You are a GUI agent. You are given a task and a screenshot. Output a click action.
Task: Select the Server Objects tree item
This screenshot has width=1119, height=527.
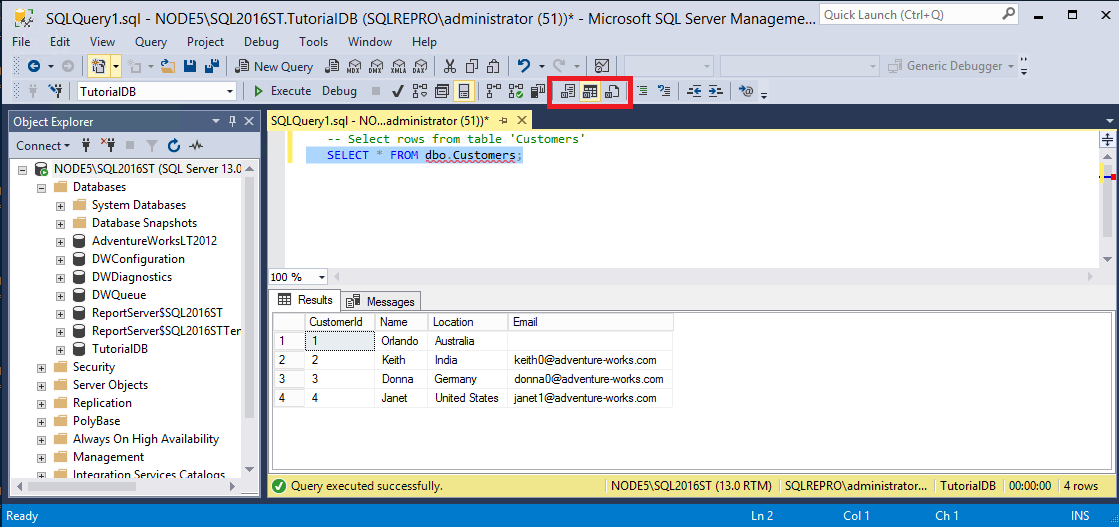(x=110, y=385)
